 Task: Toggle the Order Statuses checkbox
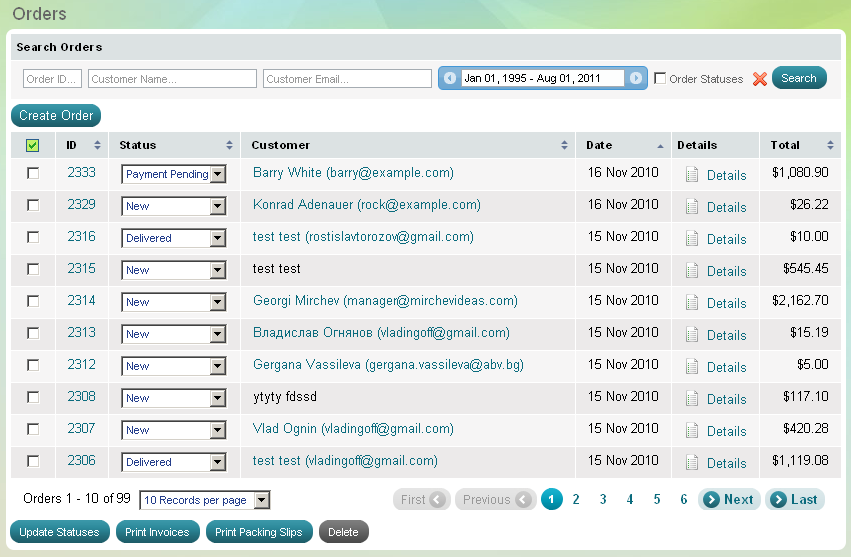click(x=660, y=78)
